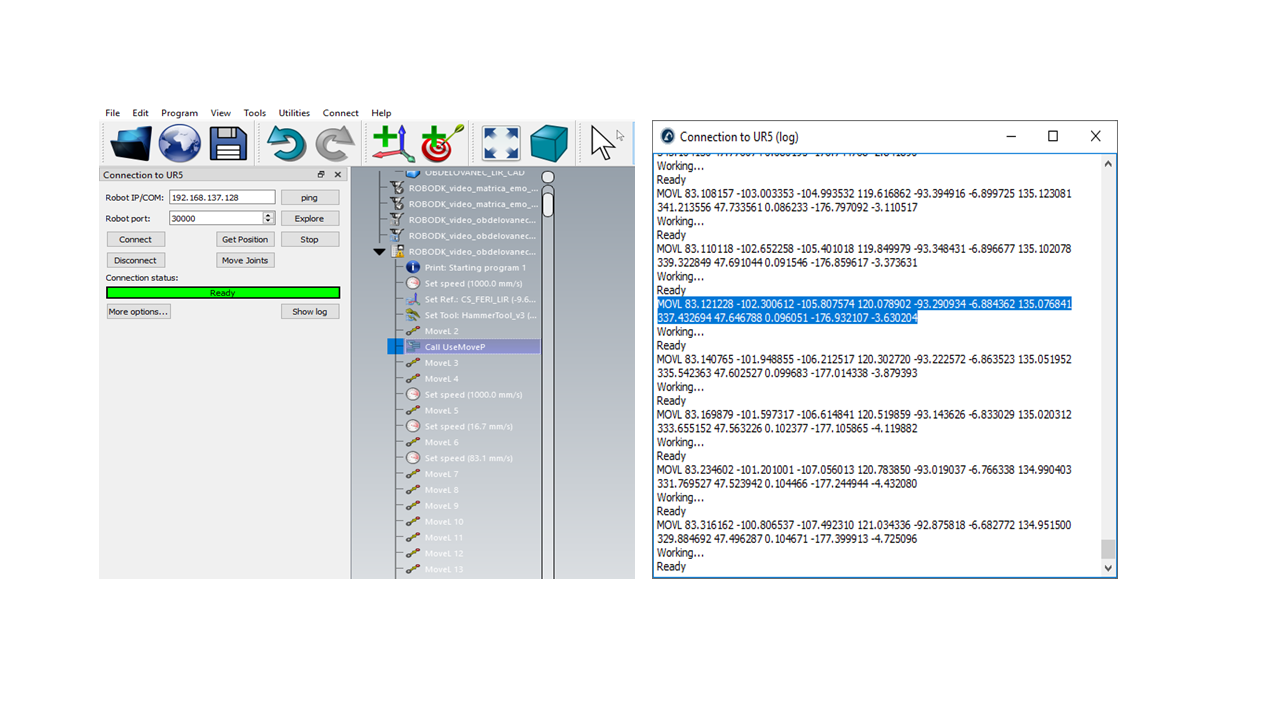Float the Connection to UR5 panel
This screenshot has width=1280, height=720.
pos(322,175)
